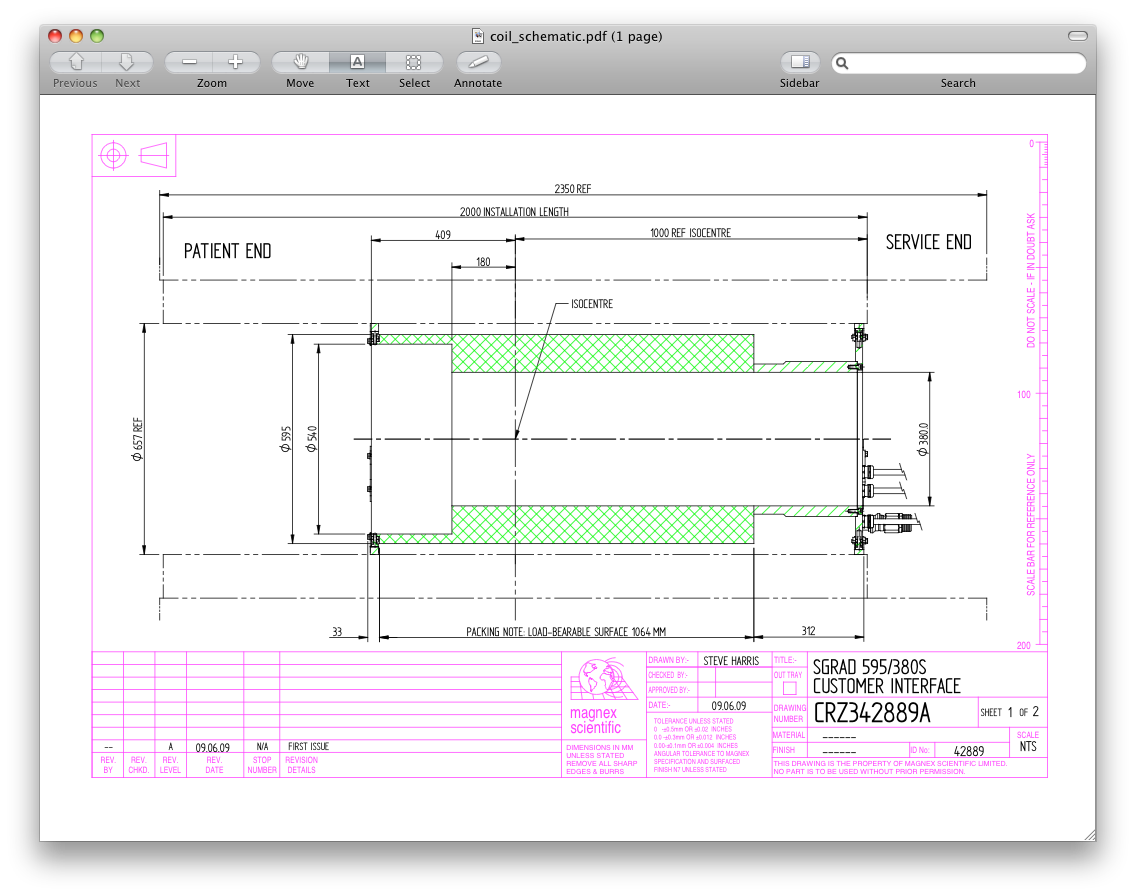
Task: Hide the toolbar using the pill button
Action: tap(1077, 36)
